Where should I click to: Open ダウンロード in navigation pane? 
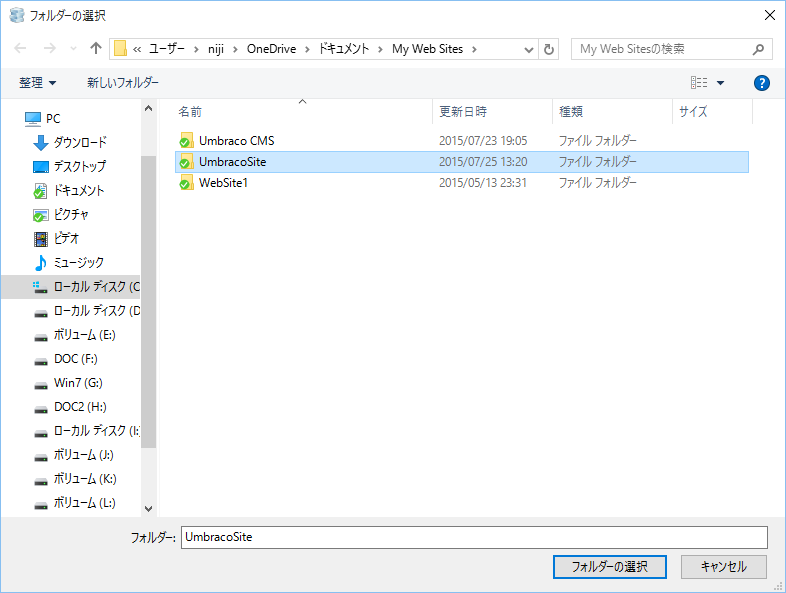point(70,142)
